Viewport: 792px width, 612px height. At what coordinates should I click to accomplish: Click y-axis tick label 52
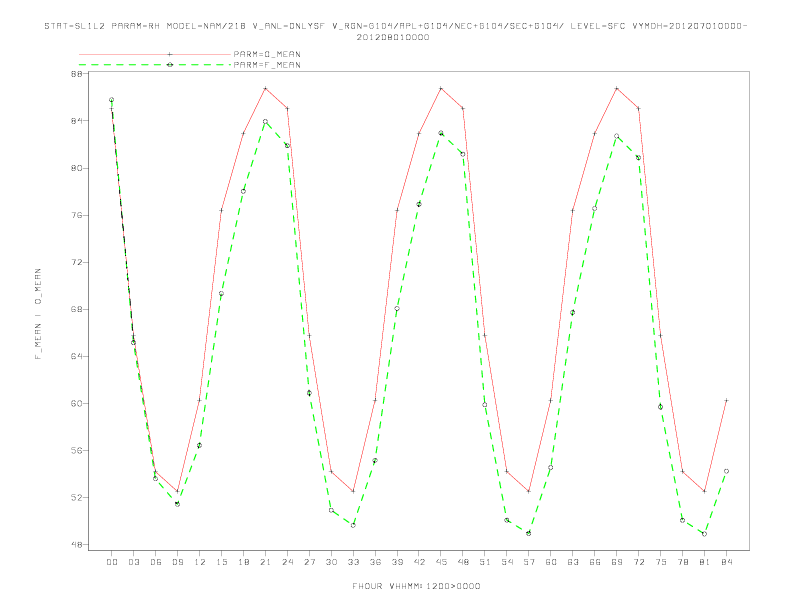(x=76, y=497)
